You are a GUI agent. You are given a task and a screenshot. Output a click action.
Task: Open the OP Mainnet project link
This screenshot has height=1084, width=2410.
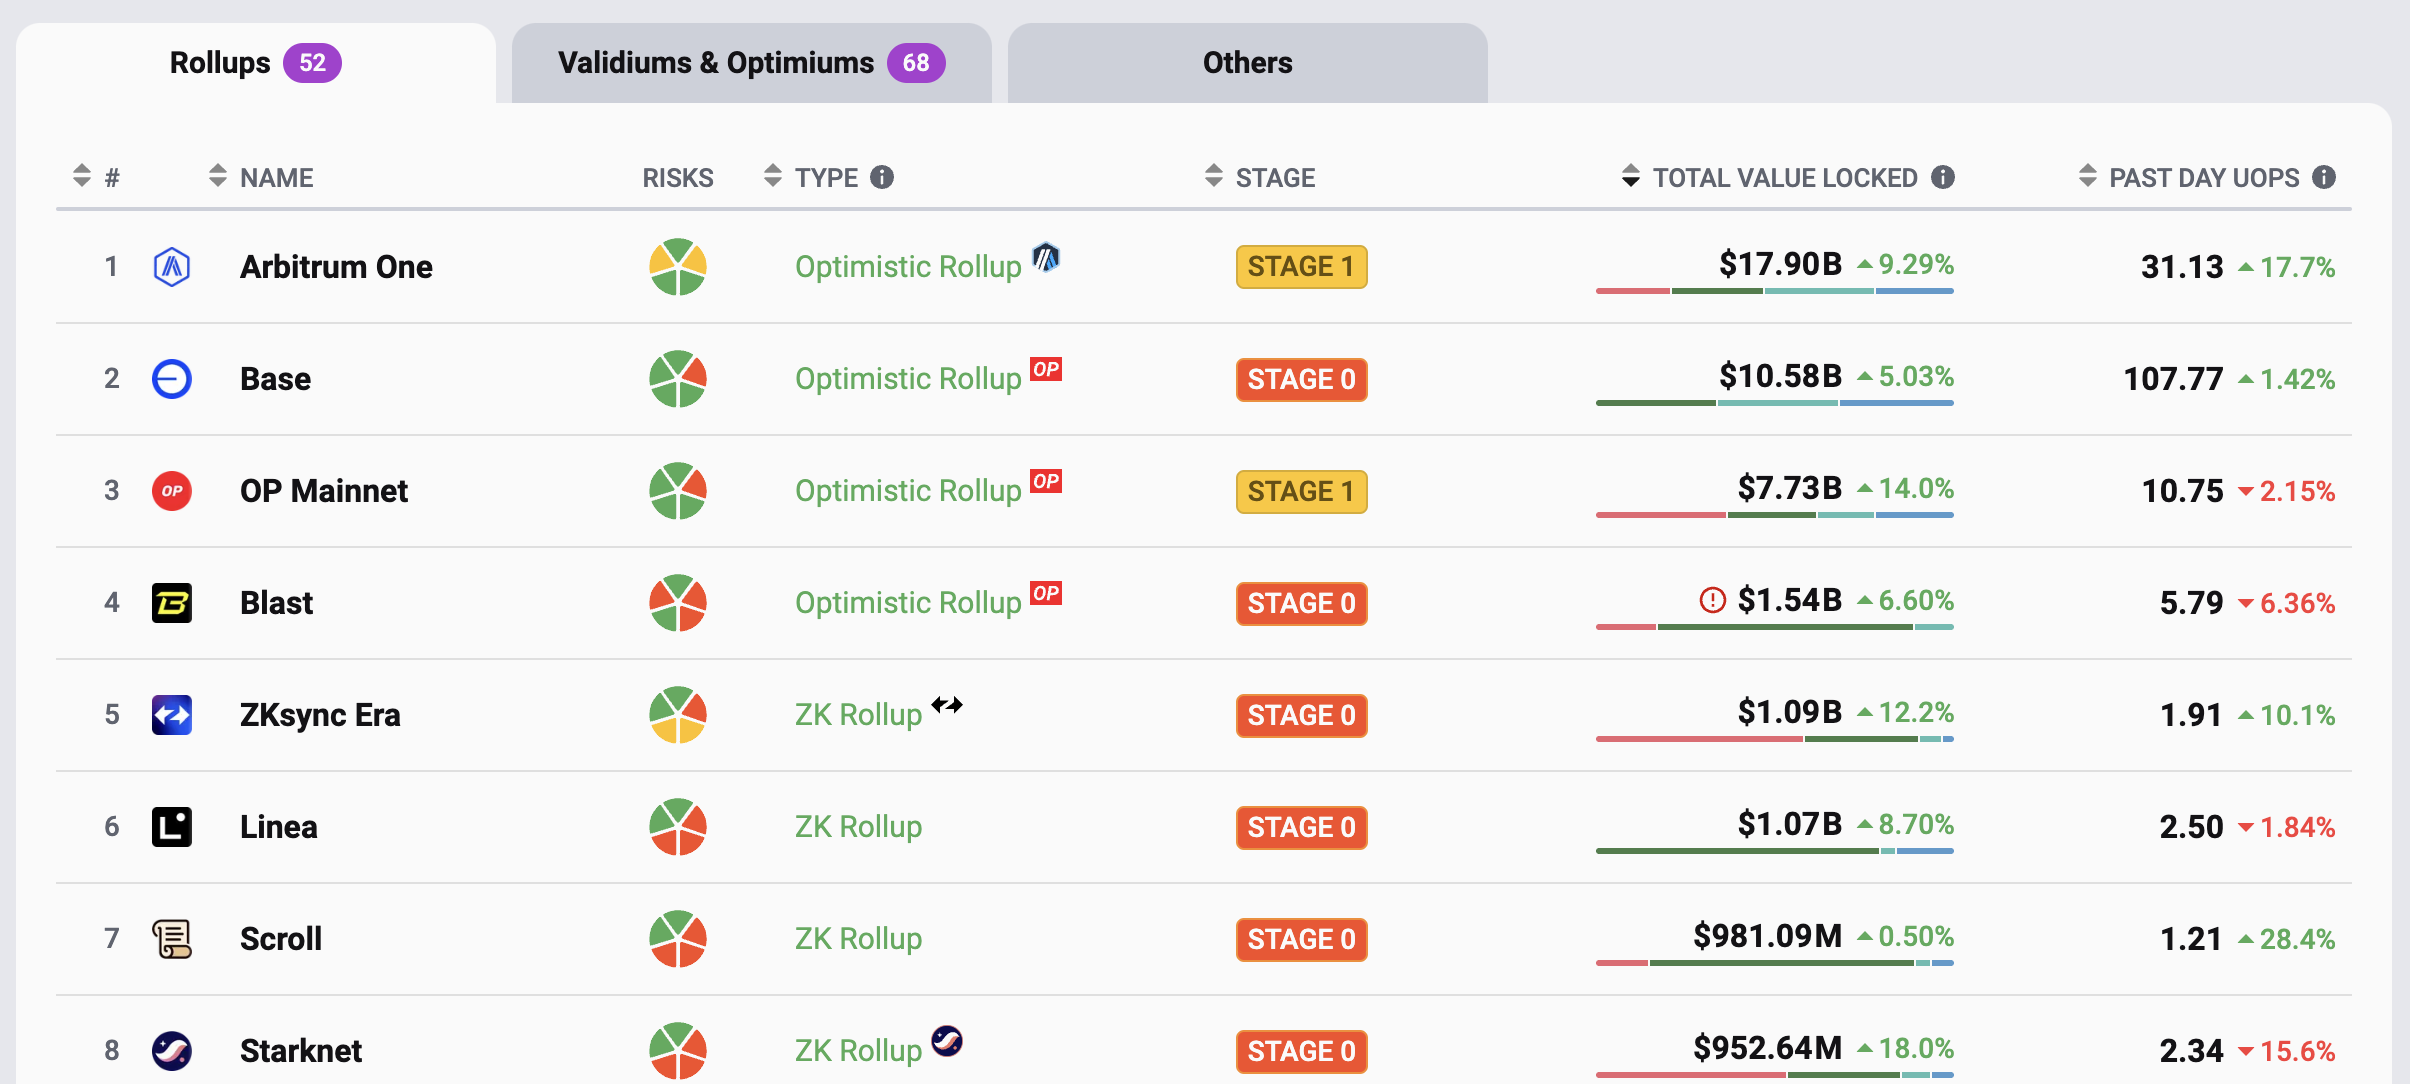(324, 491)
